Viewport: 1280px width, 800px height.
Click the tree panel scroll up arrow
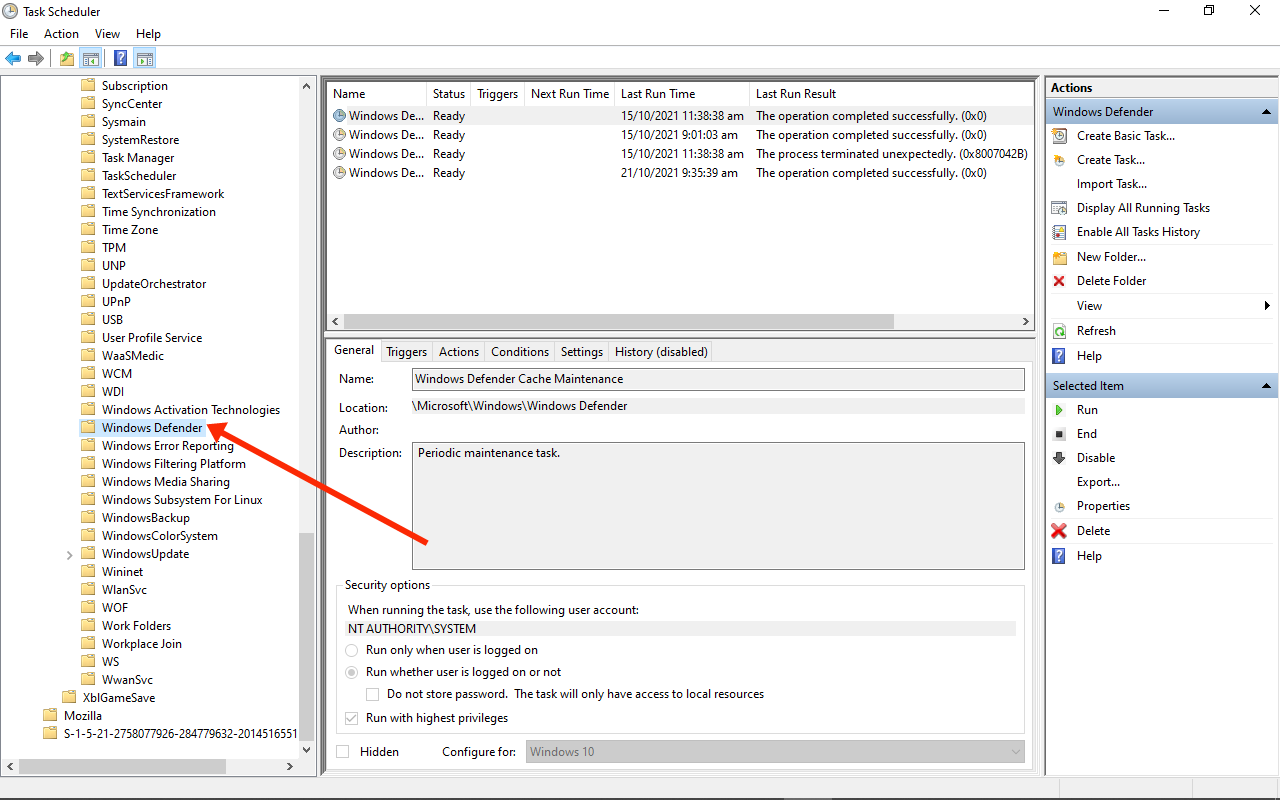[x=307, y=86]
